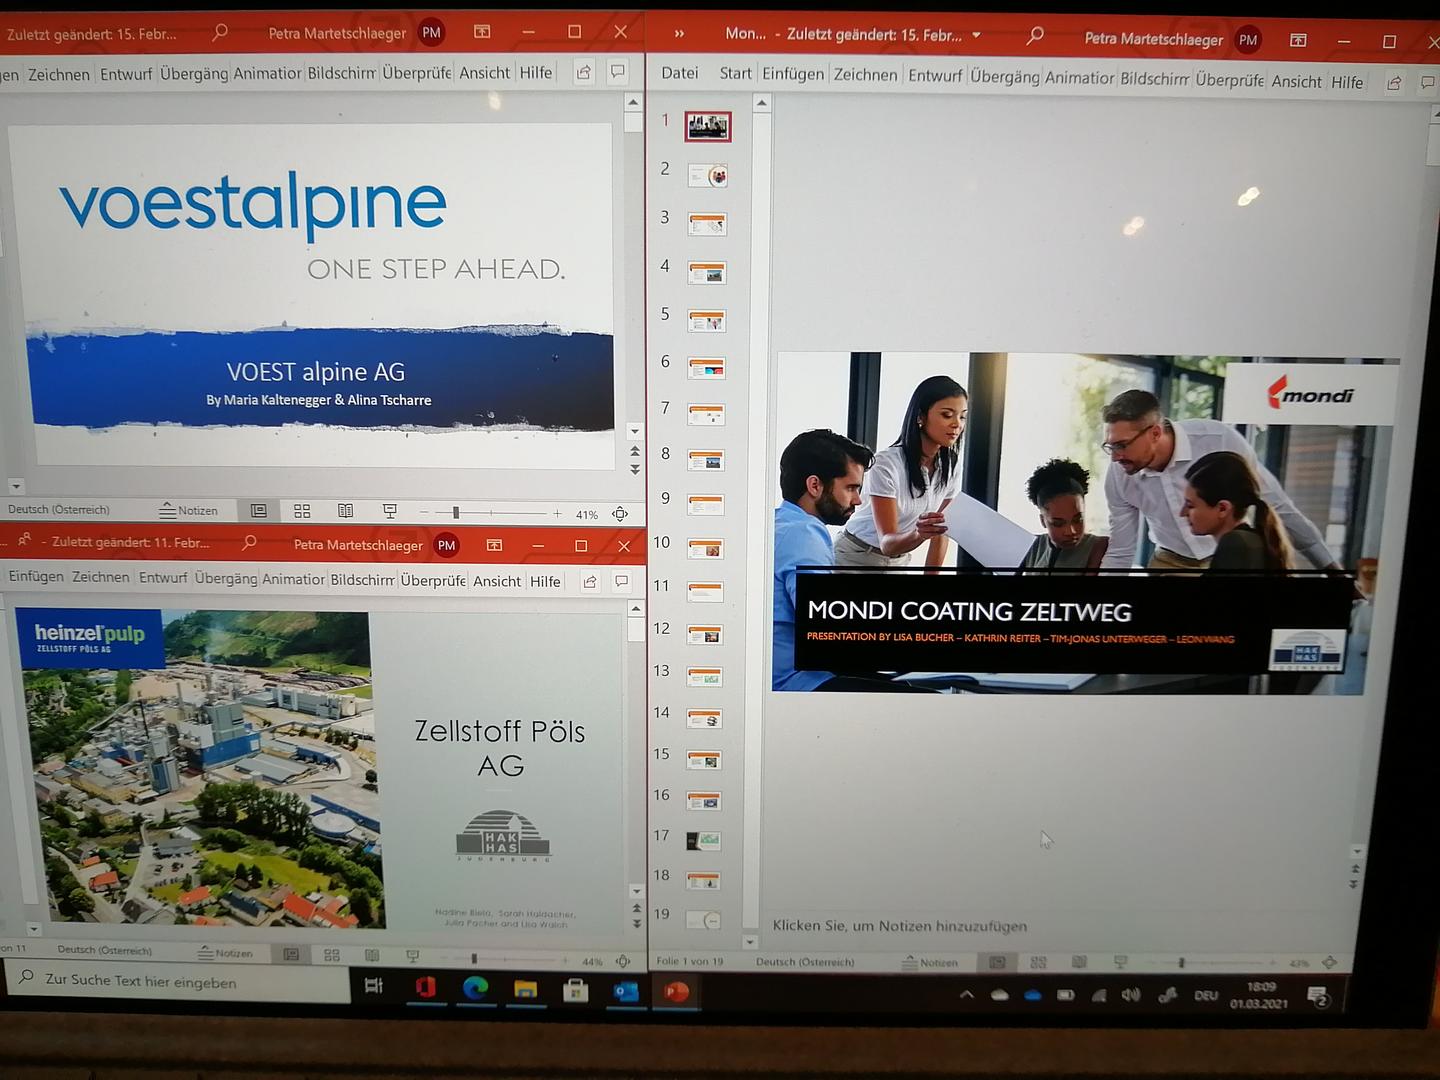Click the slide panel scroll-up arrow in Mondi window
The image size is (1440, 1080).
761,103
